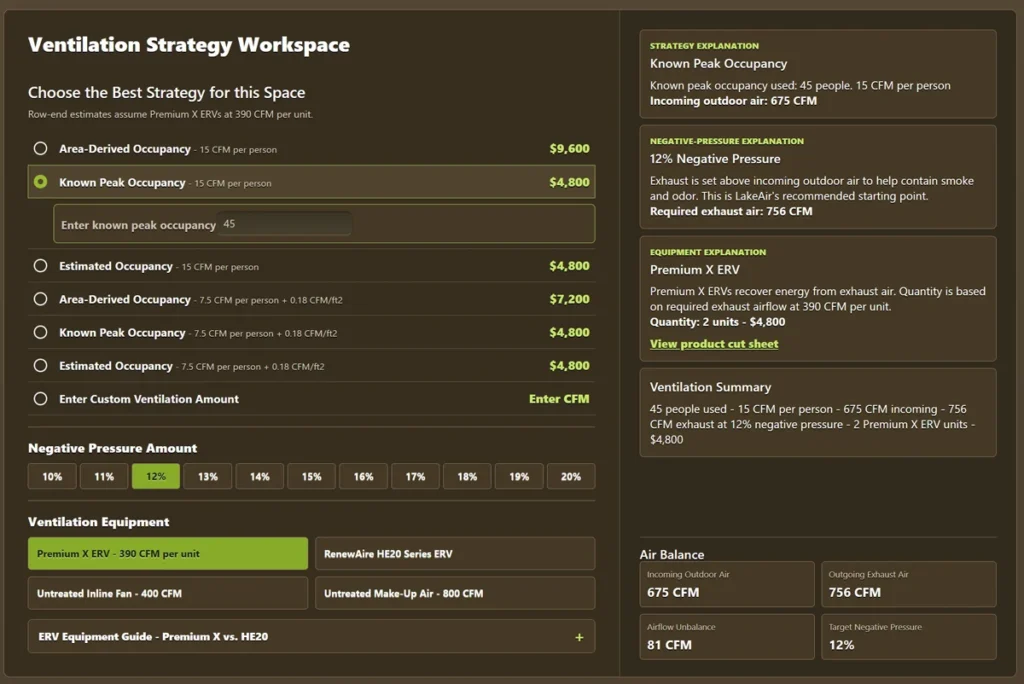
Task: Select Estimated Occupancy 7.5 CFM per person radio
Action: pyautogui.click(x=40, y=366)
